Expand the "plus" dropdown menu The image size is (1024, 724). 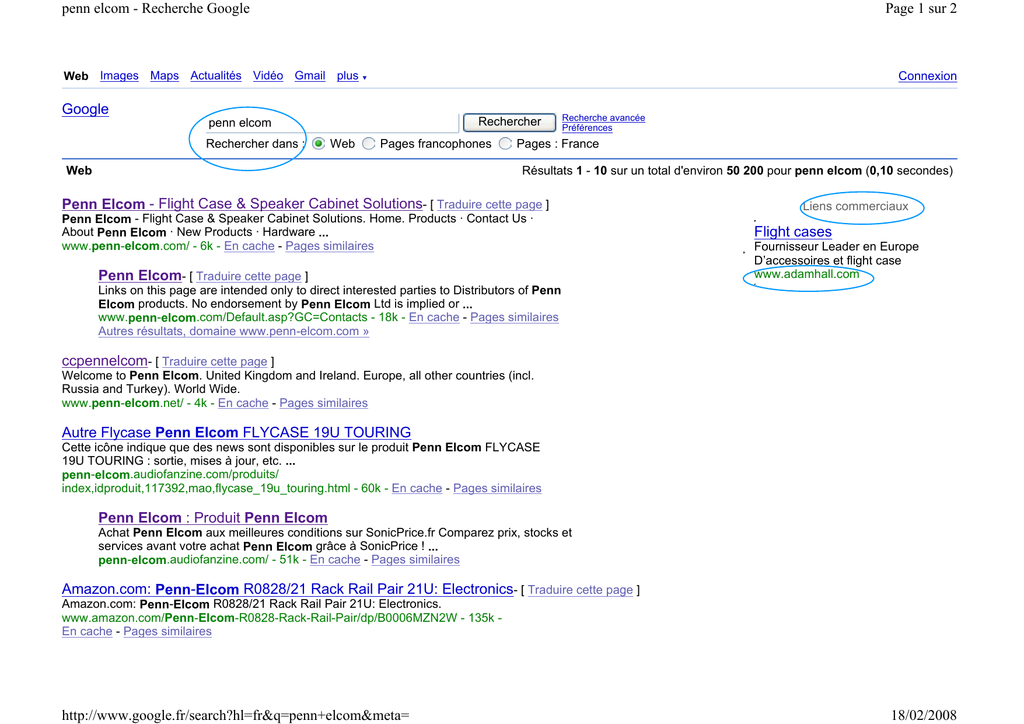tap(351, 76)
